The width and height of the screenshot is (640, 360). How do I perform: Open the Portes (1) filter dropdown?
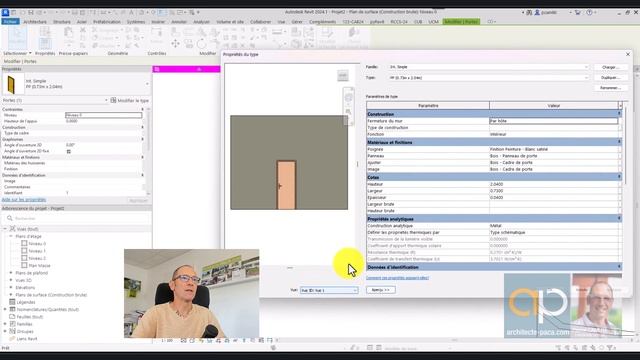55,100
